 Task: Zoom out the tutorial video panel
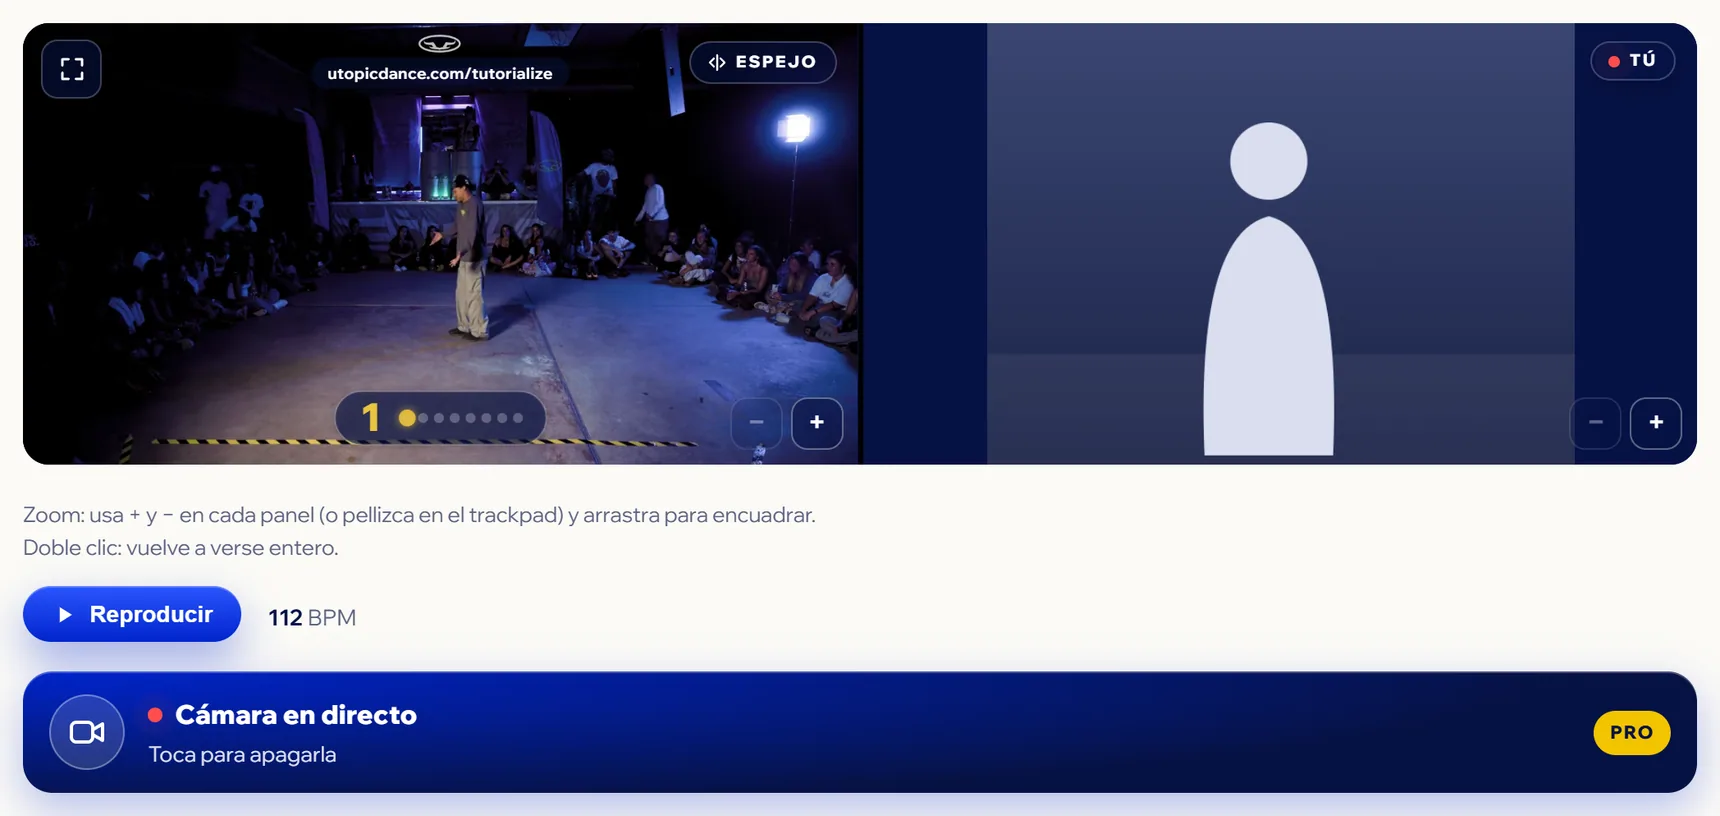757,423
